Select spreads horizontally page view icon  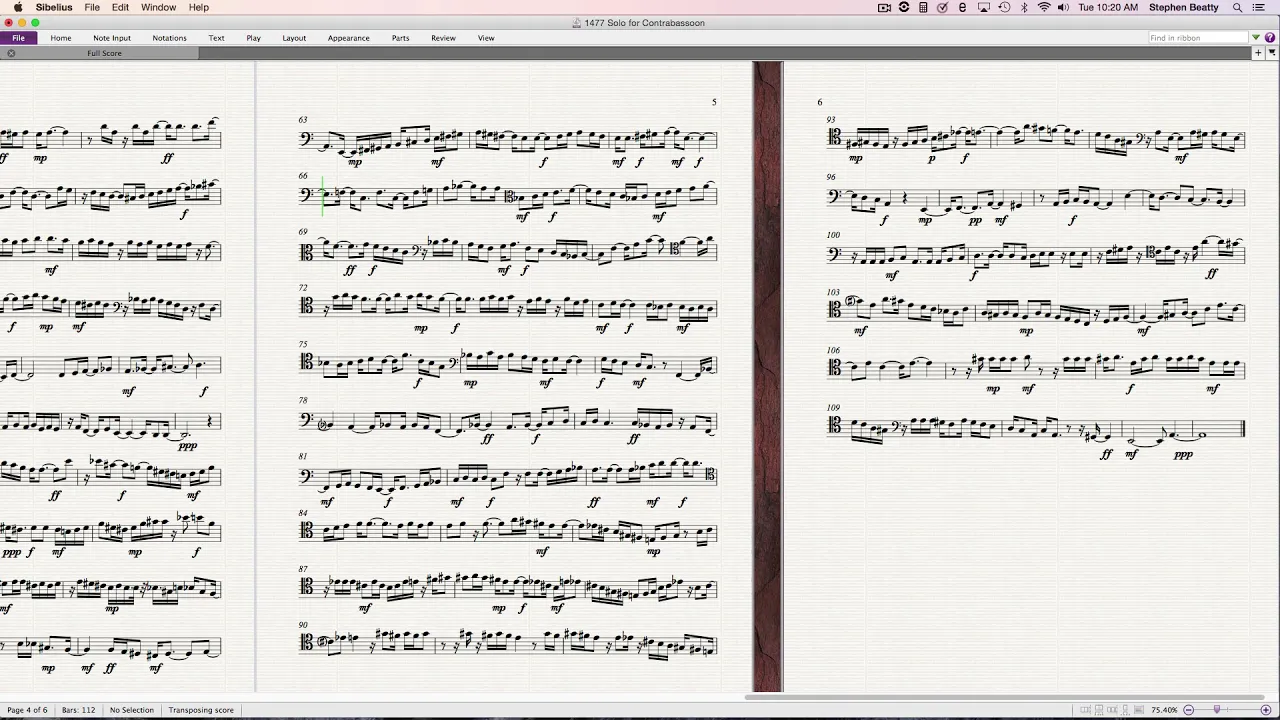[x=1085, y=710]
